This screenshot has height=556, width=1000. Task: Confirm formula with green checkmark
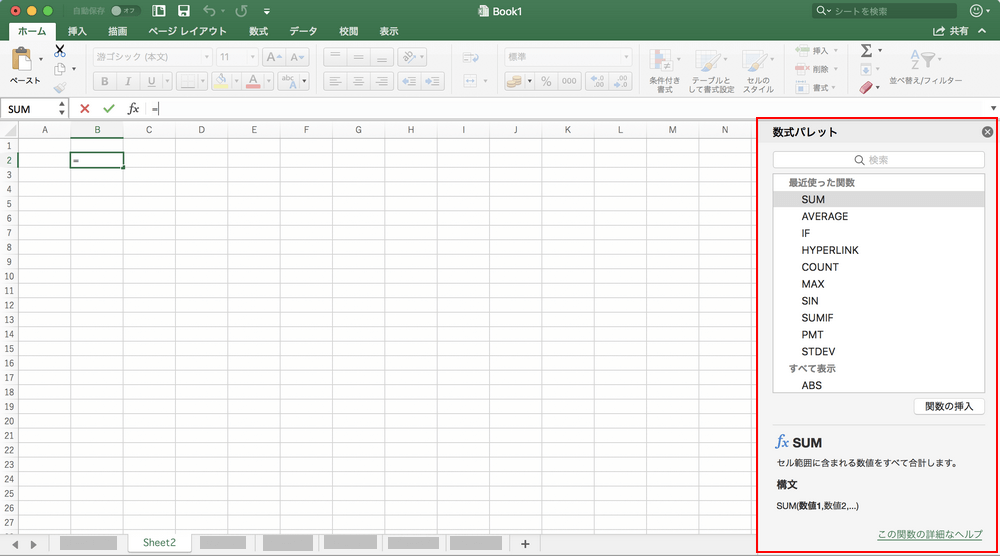point(109,108)
